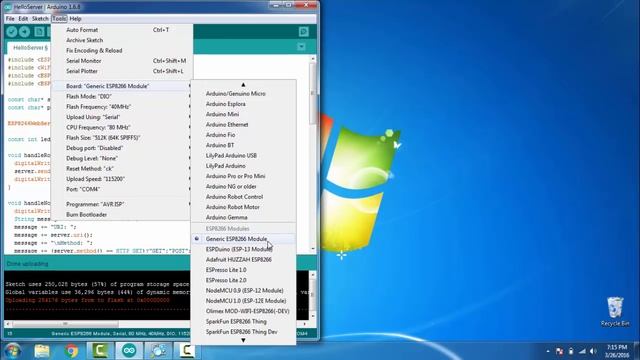The width and height of the screenshot is (640, 360).
Task: Select NodeMCU 1.0 (ESP-12E Module)
Action: [243, 301]
